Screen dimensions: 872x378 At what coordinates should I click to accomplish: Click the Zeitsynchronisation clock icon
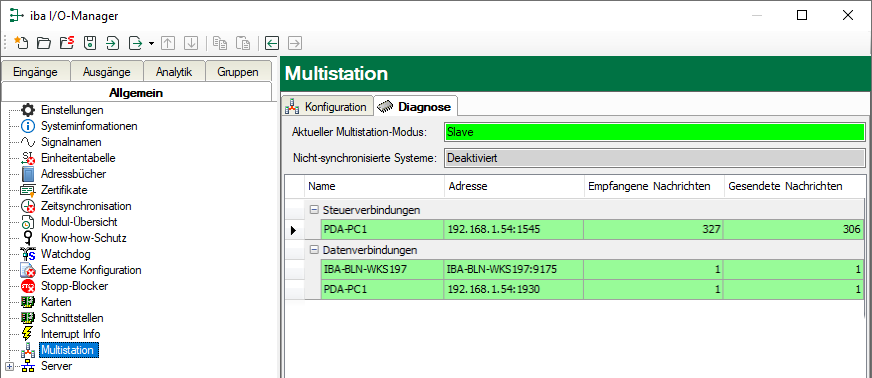click(x=28, y=206)
